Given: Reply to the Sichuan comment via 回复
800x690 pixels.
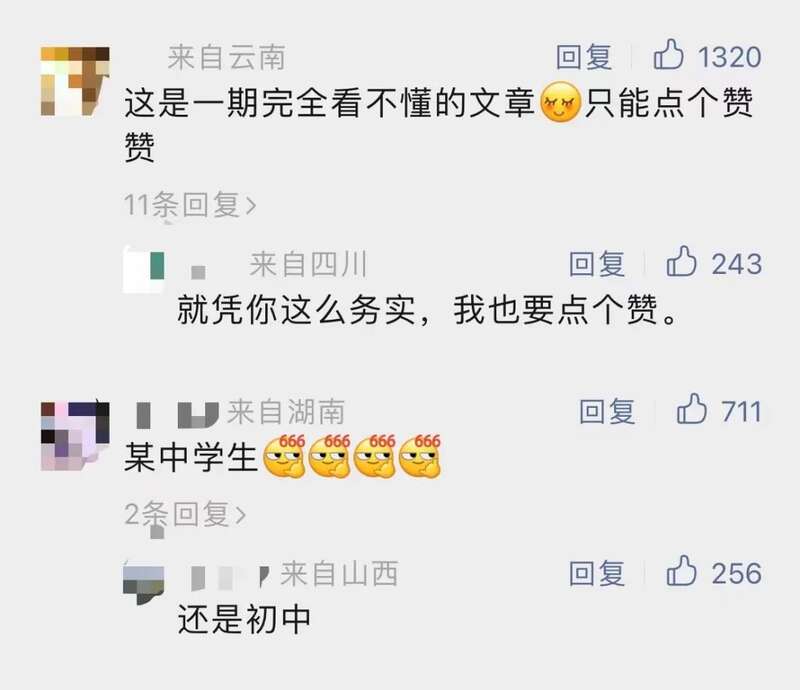Looking at the screenshot, I should 597,264.
